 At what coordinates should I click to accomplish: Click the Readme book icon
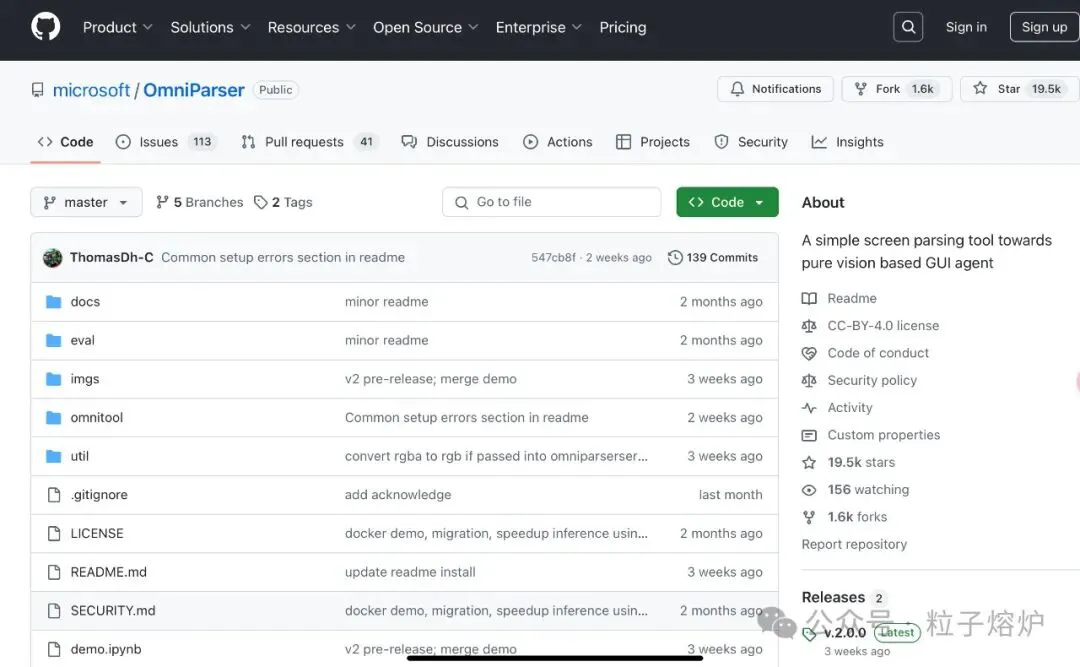[809, 298]
